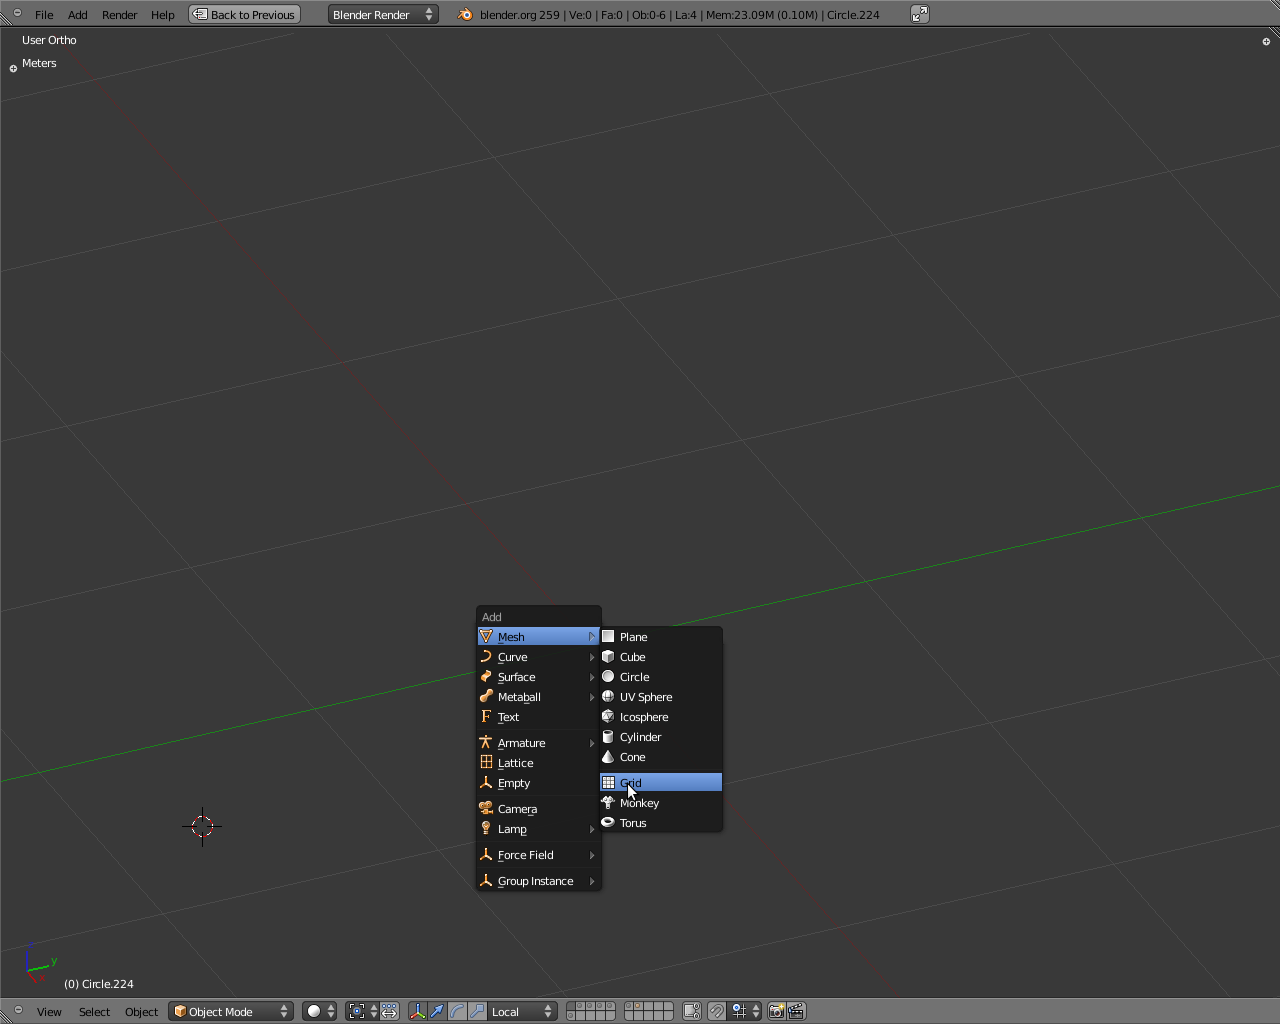Open the Blender Render engine dropdown
Screen dimensions: 1280x1024
[383, 15]
